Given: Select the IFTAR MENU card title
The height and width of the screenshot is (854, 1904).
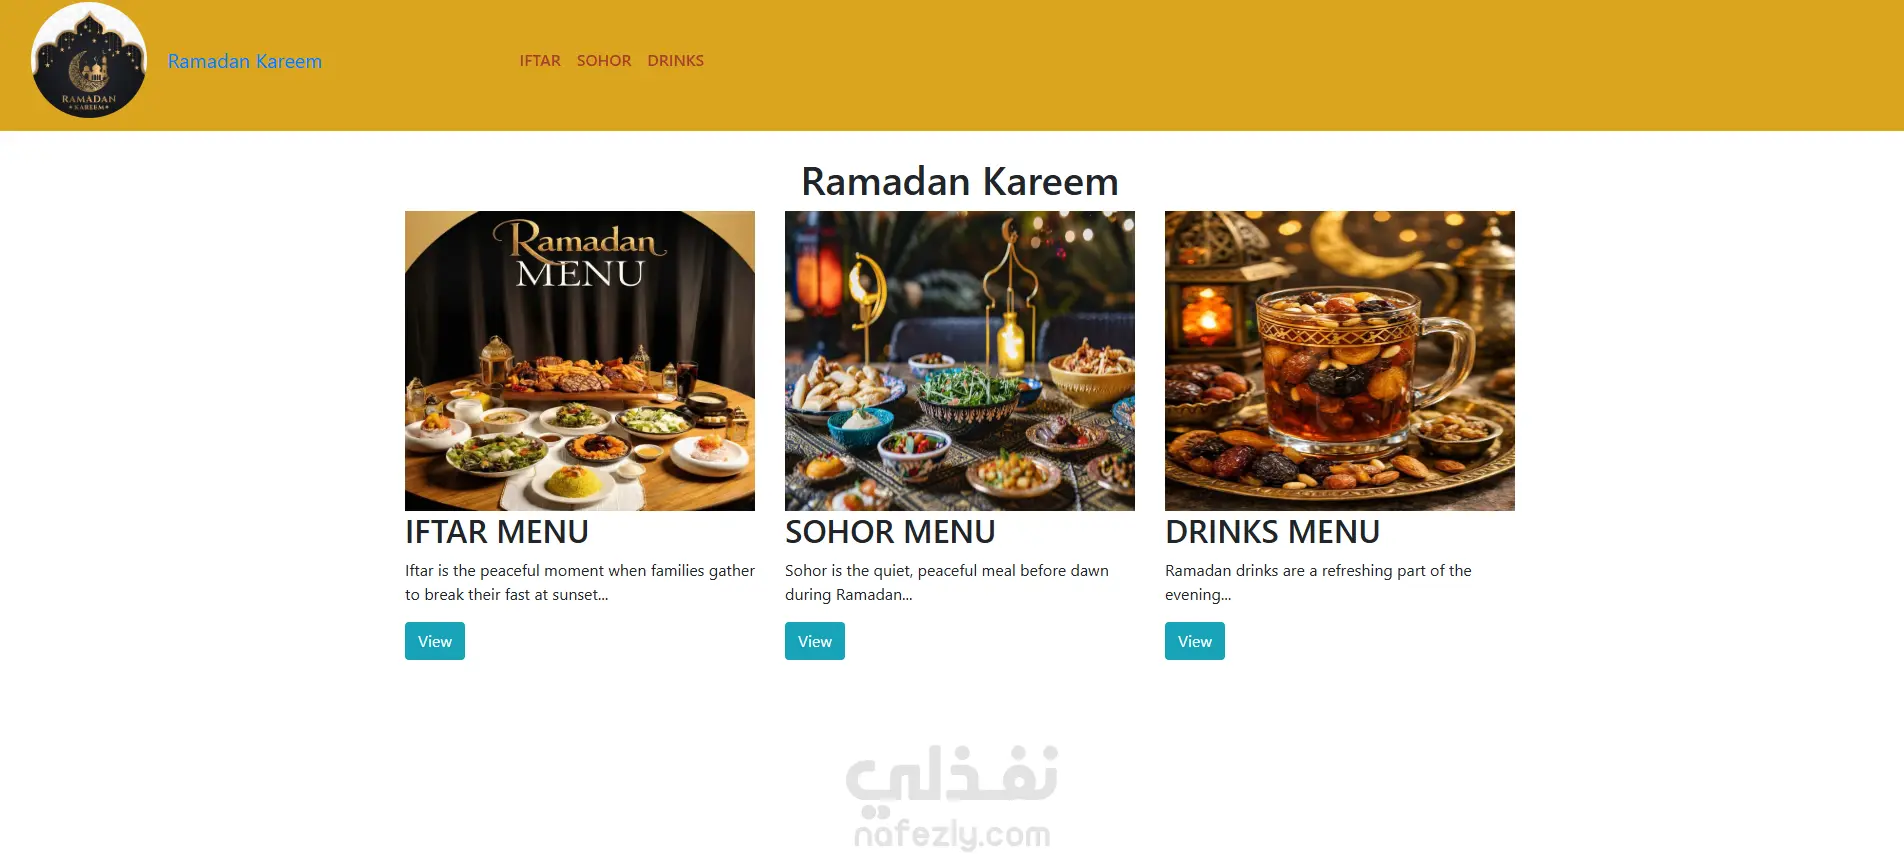Looking at the screenshot, I should coord(497,532).
